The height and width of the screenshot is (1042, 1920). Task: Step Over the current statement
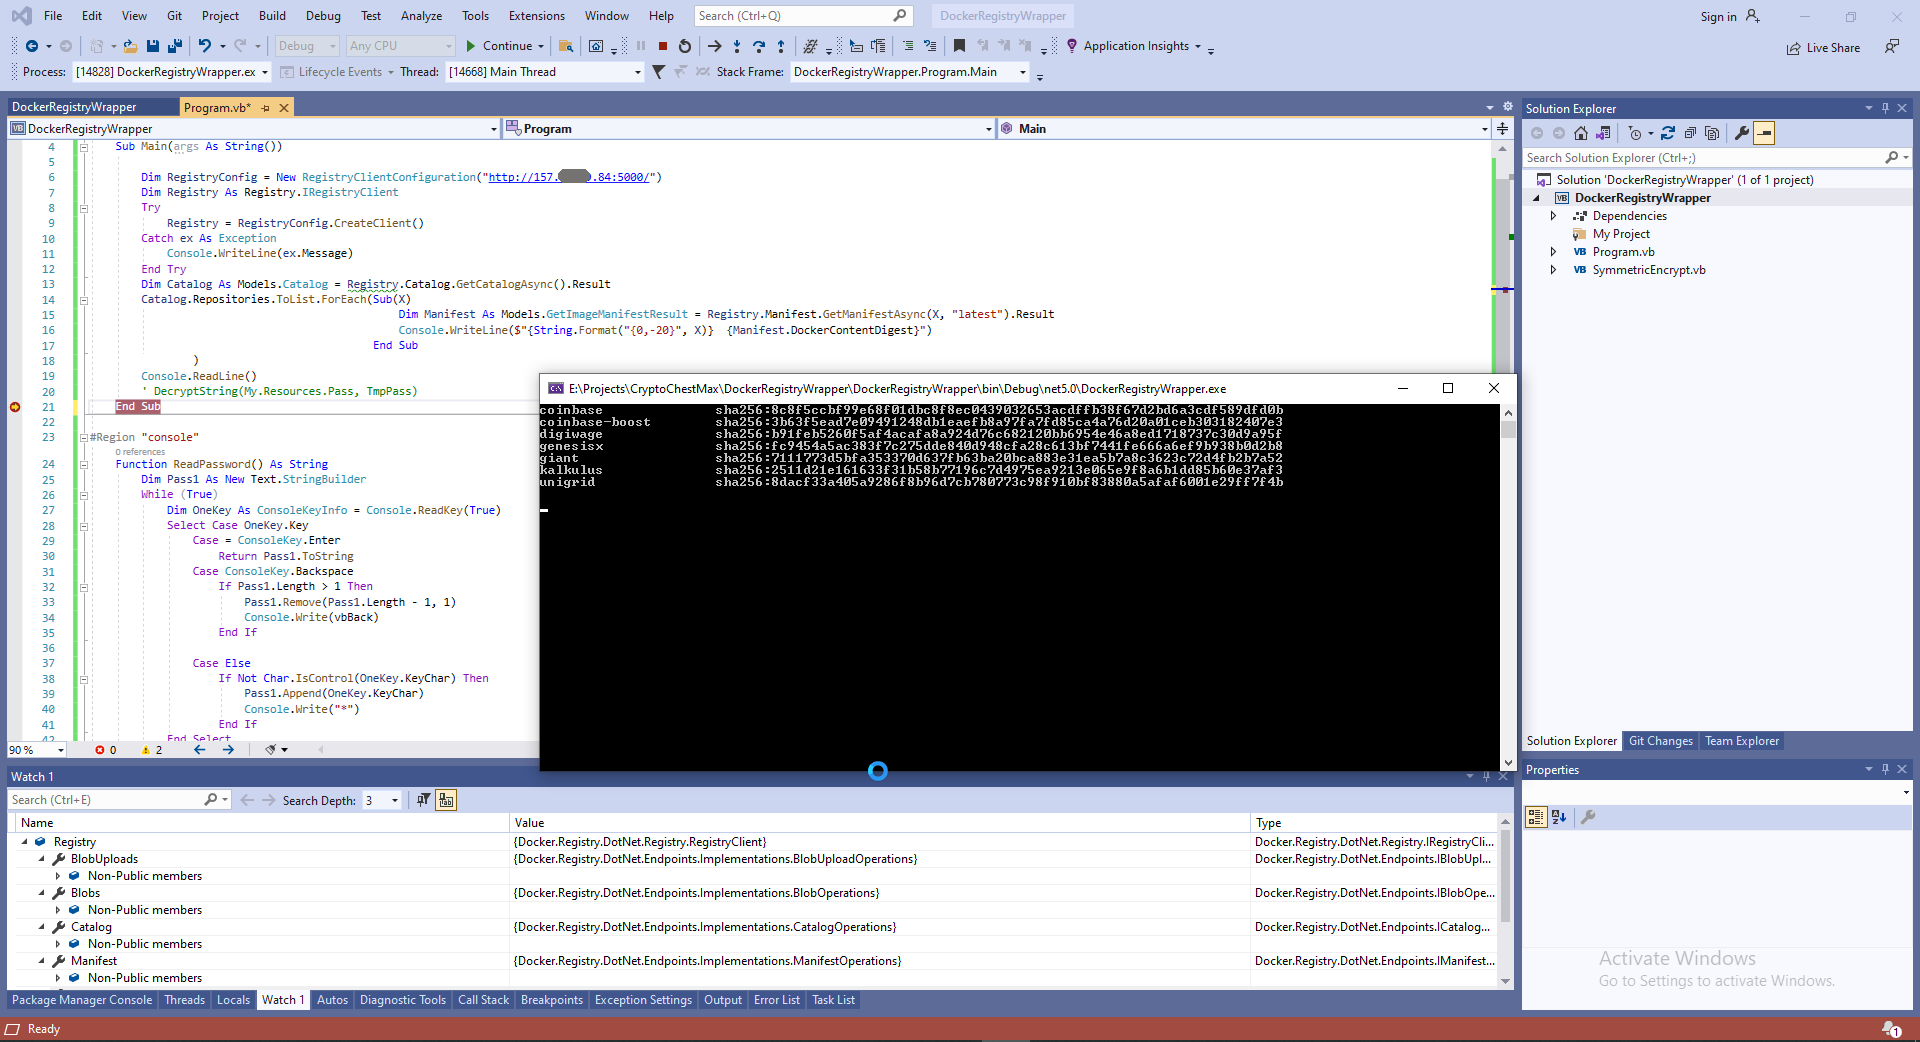coord(759,46)
